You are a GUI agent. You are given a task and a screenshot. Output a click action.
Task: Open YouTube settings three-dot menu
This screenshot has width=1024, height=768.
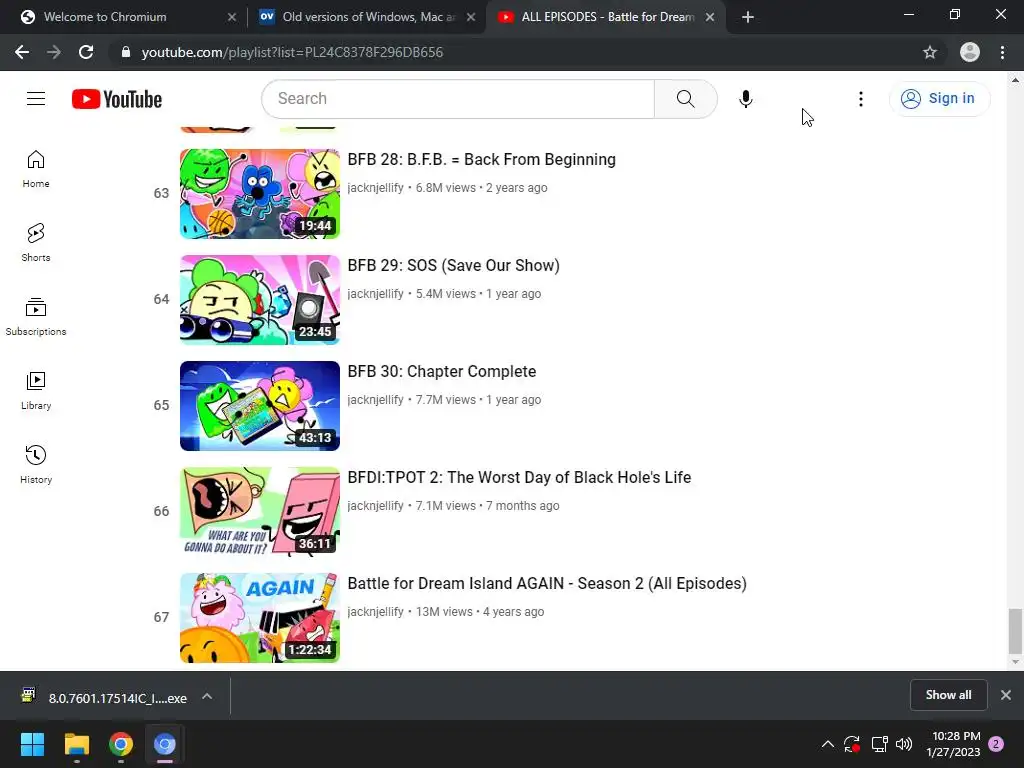(x=861, y=99)
